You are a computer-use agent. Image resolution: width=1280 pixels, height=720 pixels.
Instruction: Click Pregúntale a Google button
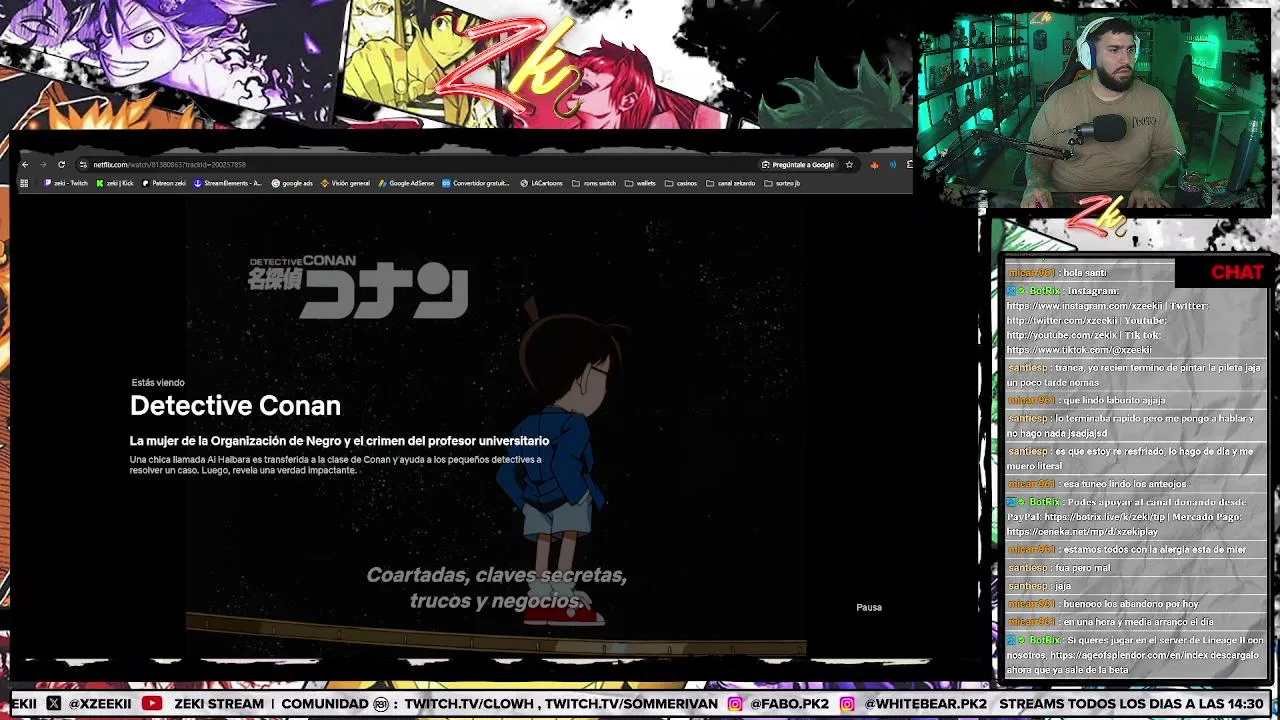point(798,164)
